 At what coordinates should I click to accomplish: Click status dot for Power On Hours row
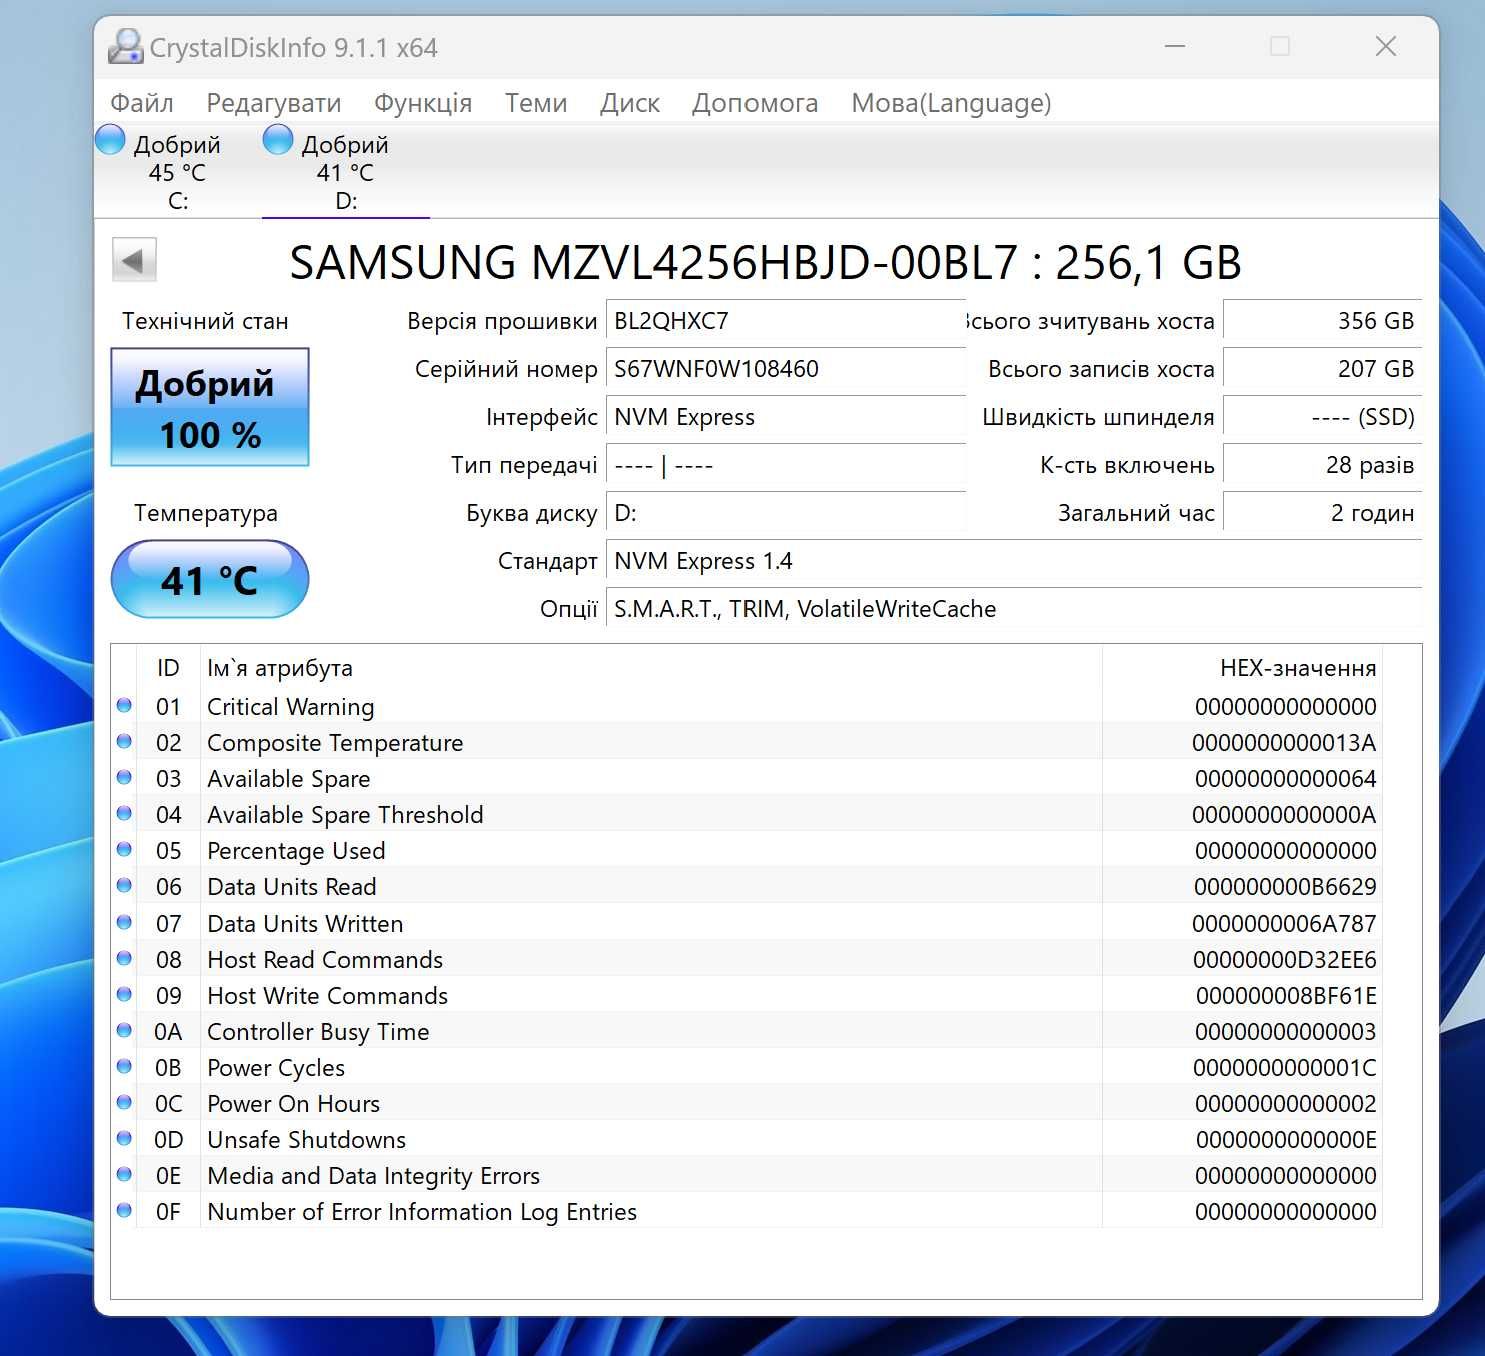click(x=124, y=1102)
